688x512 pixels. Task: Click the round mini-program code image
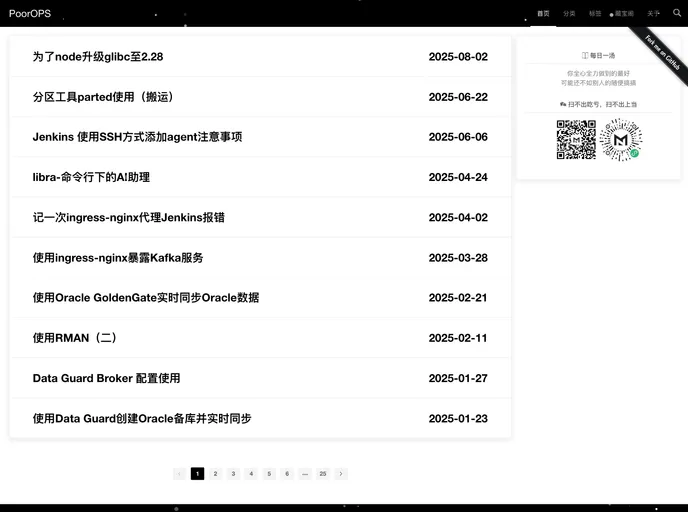(621, 140)
